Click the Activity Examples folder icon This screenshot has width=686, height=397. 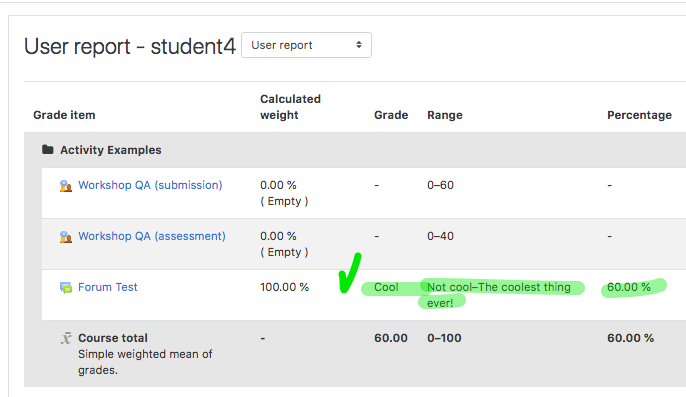48,150
